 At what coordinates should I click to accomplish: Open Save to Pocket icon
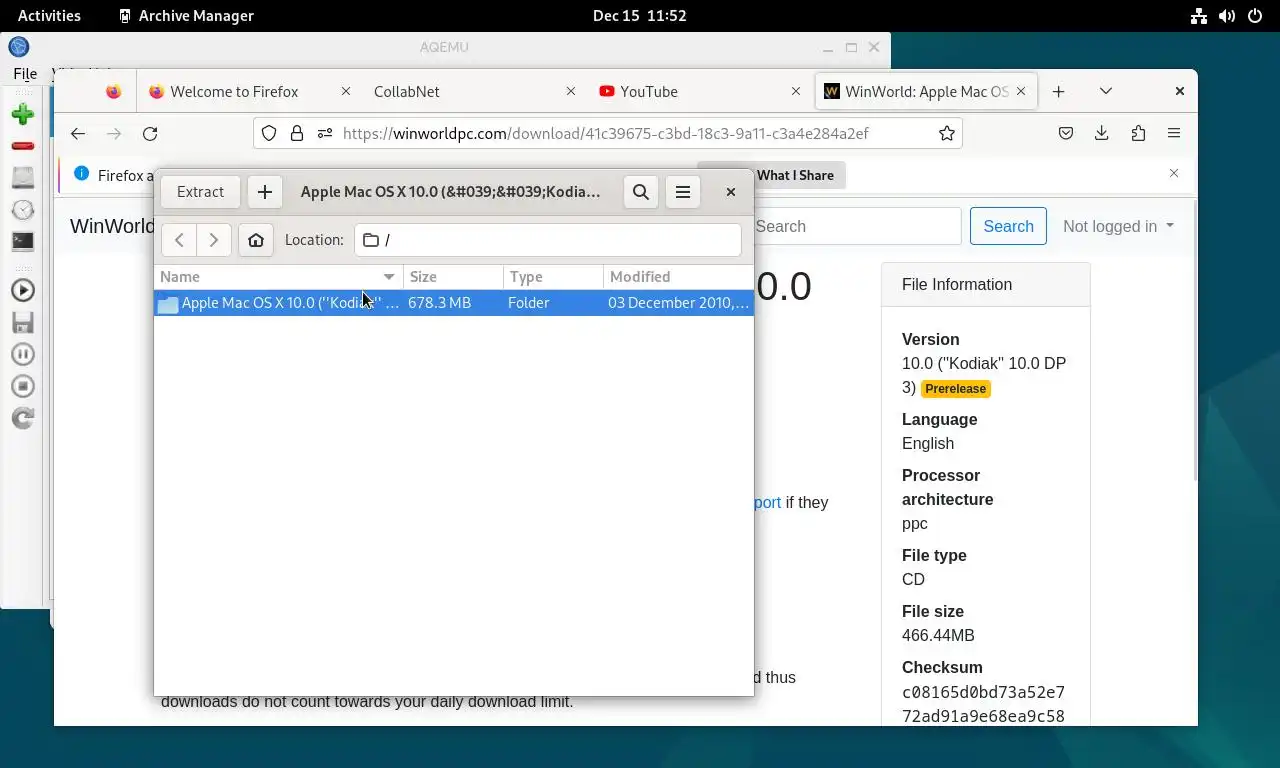click(1066, 134)
